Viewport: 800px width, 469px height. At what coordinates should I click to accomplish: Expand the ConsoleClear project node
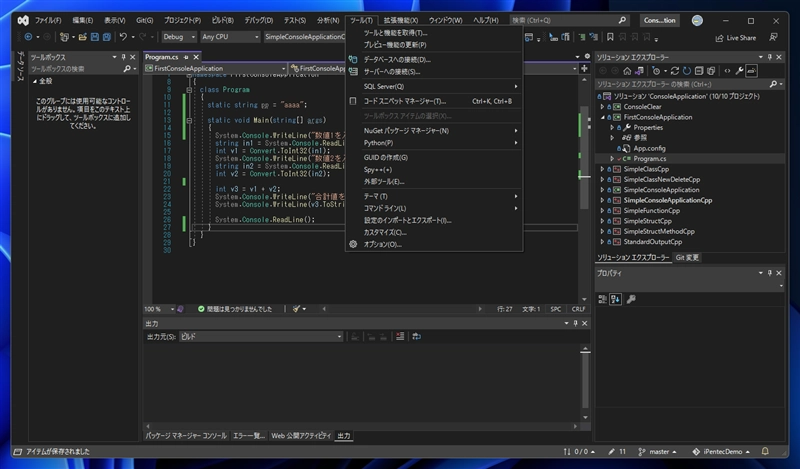click(604, 106)
